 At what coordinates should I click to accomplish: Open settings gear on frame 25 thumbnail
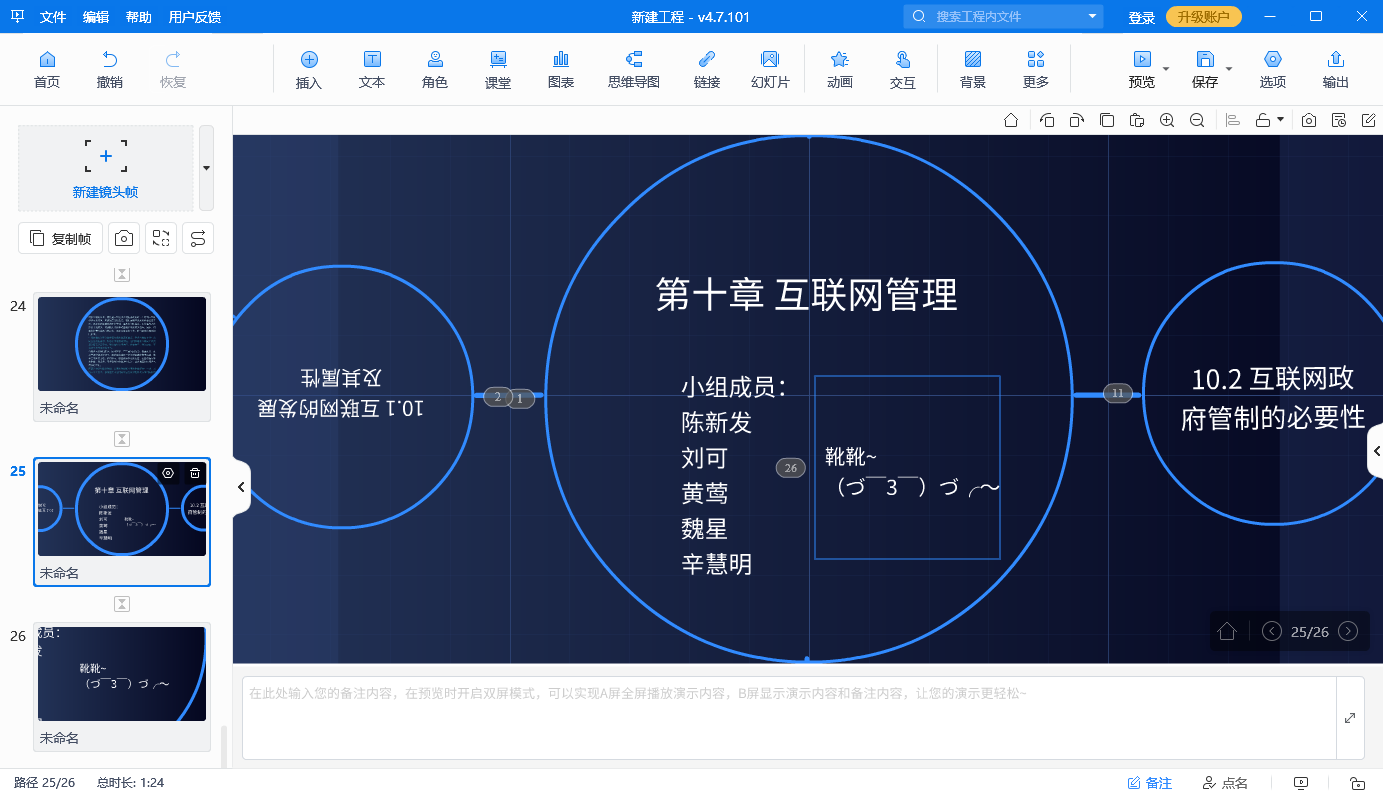[168, 473]
